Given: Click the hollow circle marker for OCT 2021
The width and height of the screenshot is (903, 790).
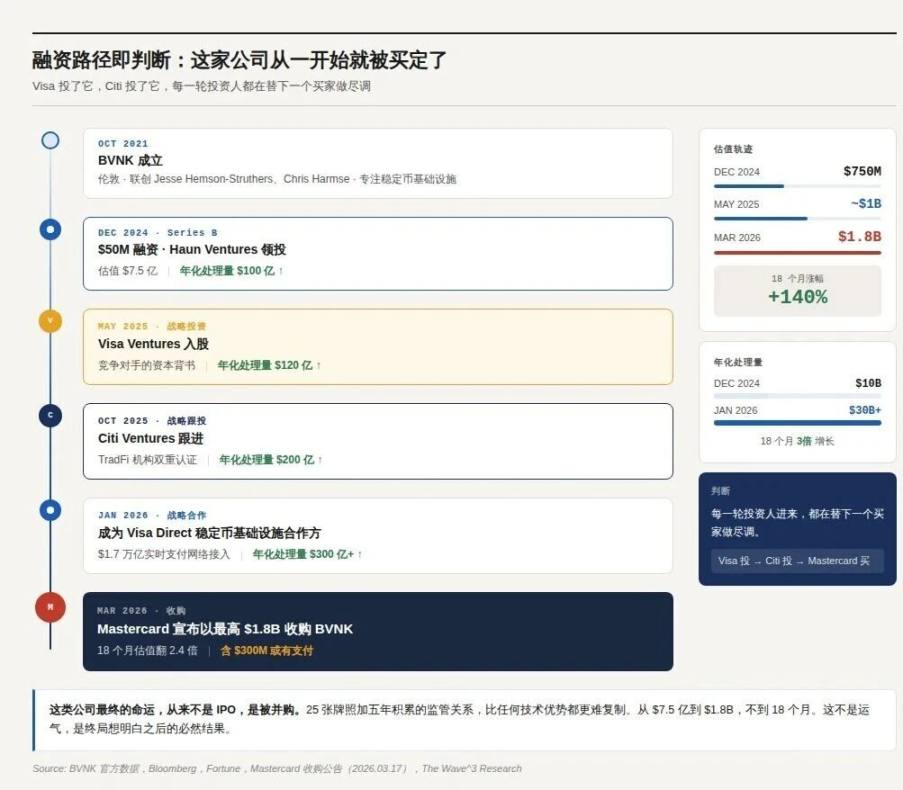Looking at the screenshot, I should 50,141.
